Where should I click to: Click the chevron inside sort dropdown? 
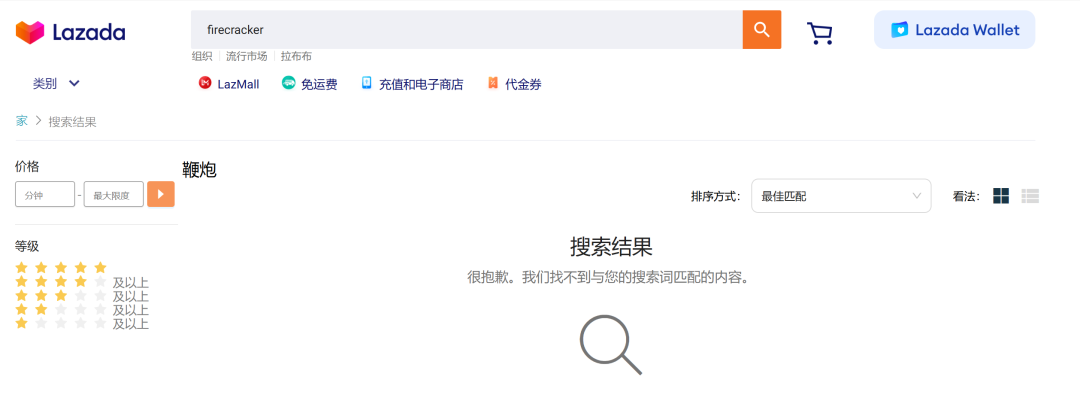pyautogui.click(x=917, y=196)
